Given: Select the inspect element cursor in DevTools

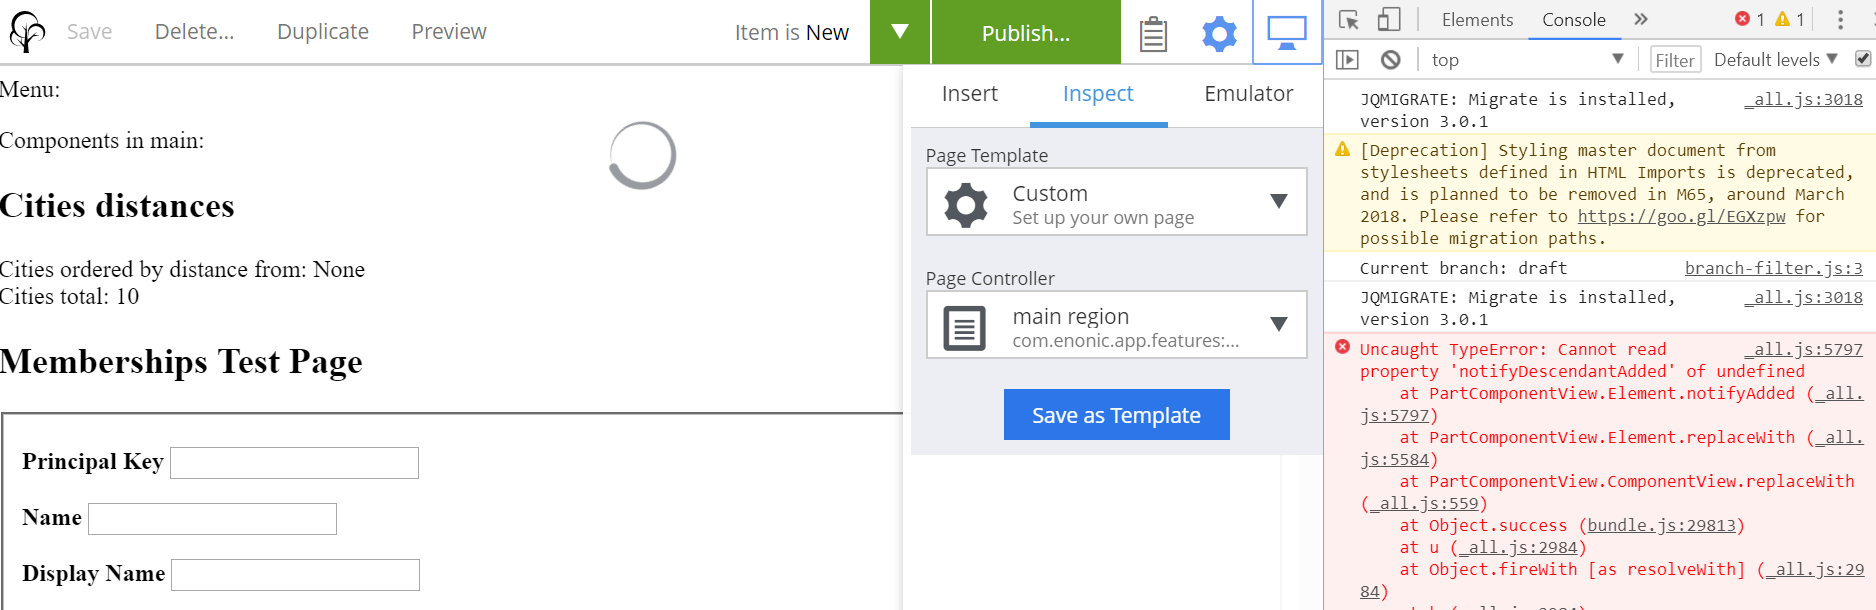Looking at the screenshot, I should click(1348, 19).
